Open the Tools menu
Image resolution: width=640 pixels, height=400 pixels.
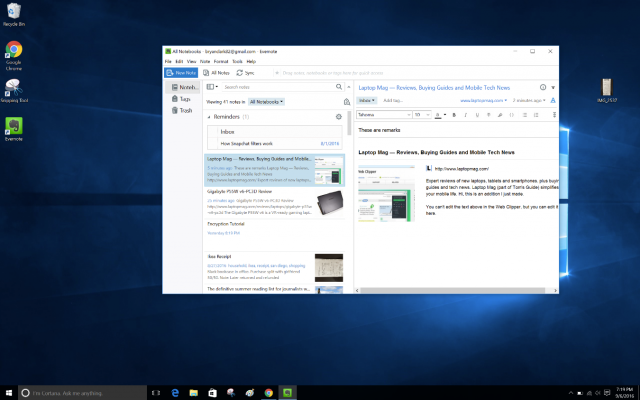pyautogui.click(x=238, y=61)
